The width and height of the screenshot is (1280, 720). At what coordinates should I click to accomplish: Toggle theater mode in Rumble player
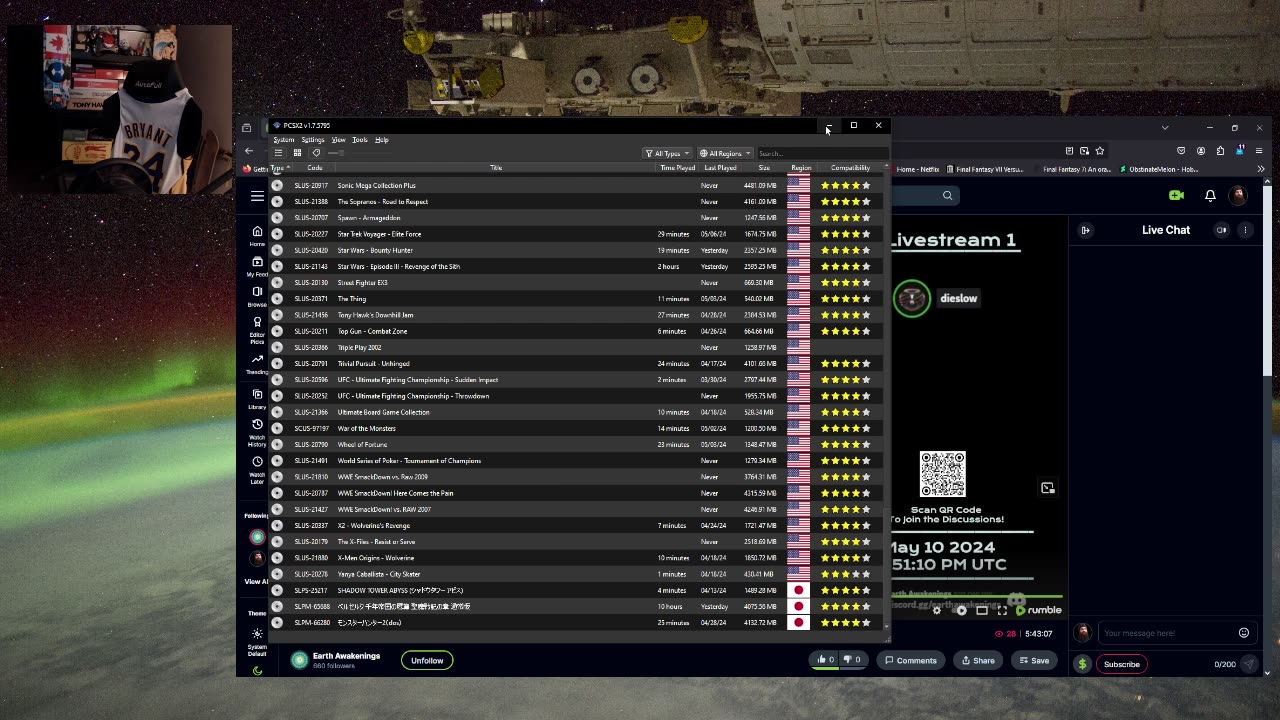pyautogui.click(x=982, y=610)
